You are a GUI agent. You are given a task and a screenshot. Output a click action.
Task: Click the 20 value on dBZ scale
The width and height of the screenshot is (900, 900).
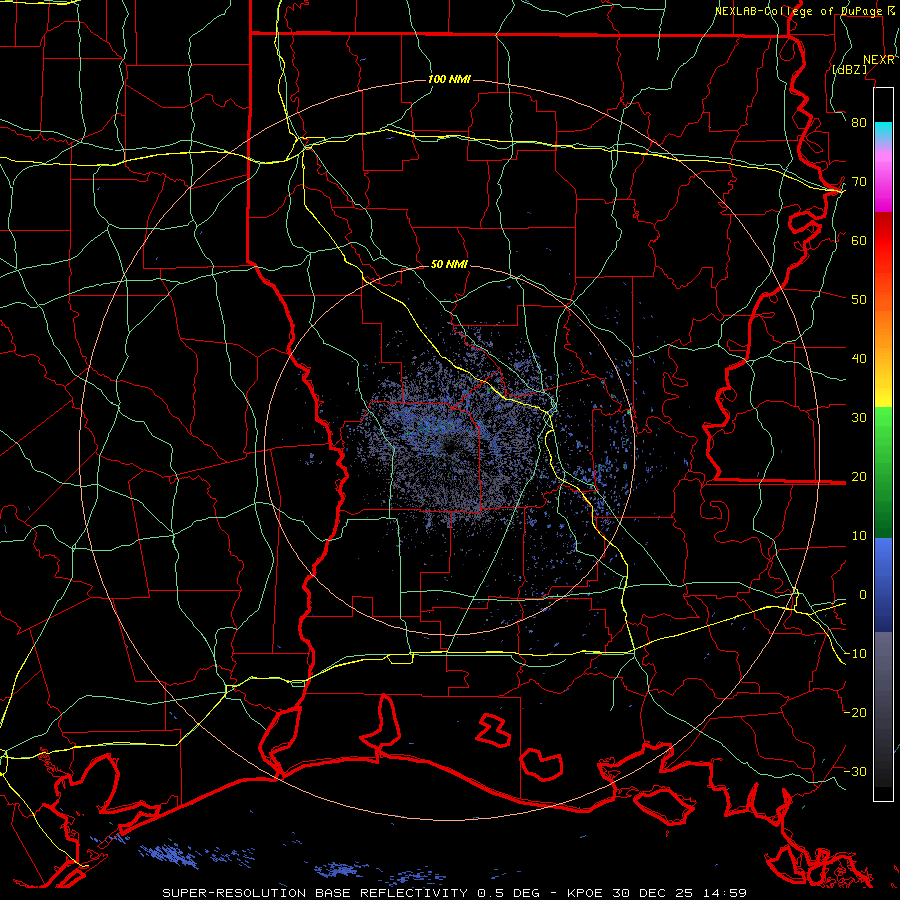(x=859, y=477)
